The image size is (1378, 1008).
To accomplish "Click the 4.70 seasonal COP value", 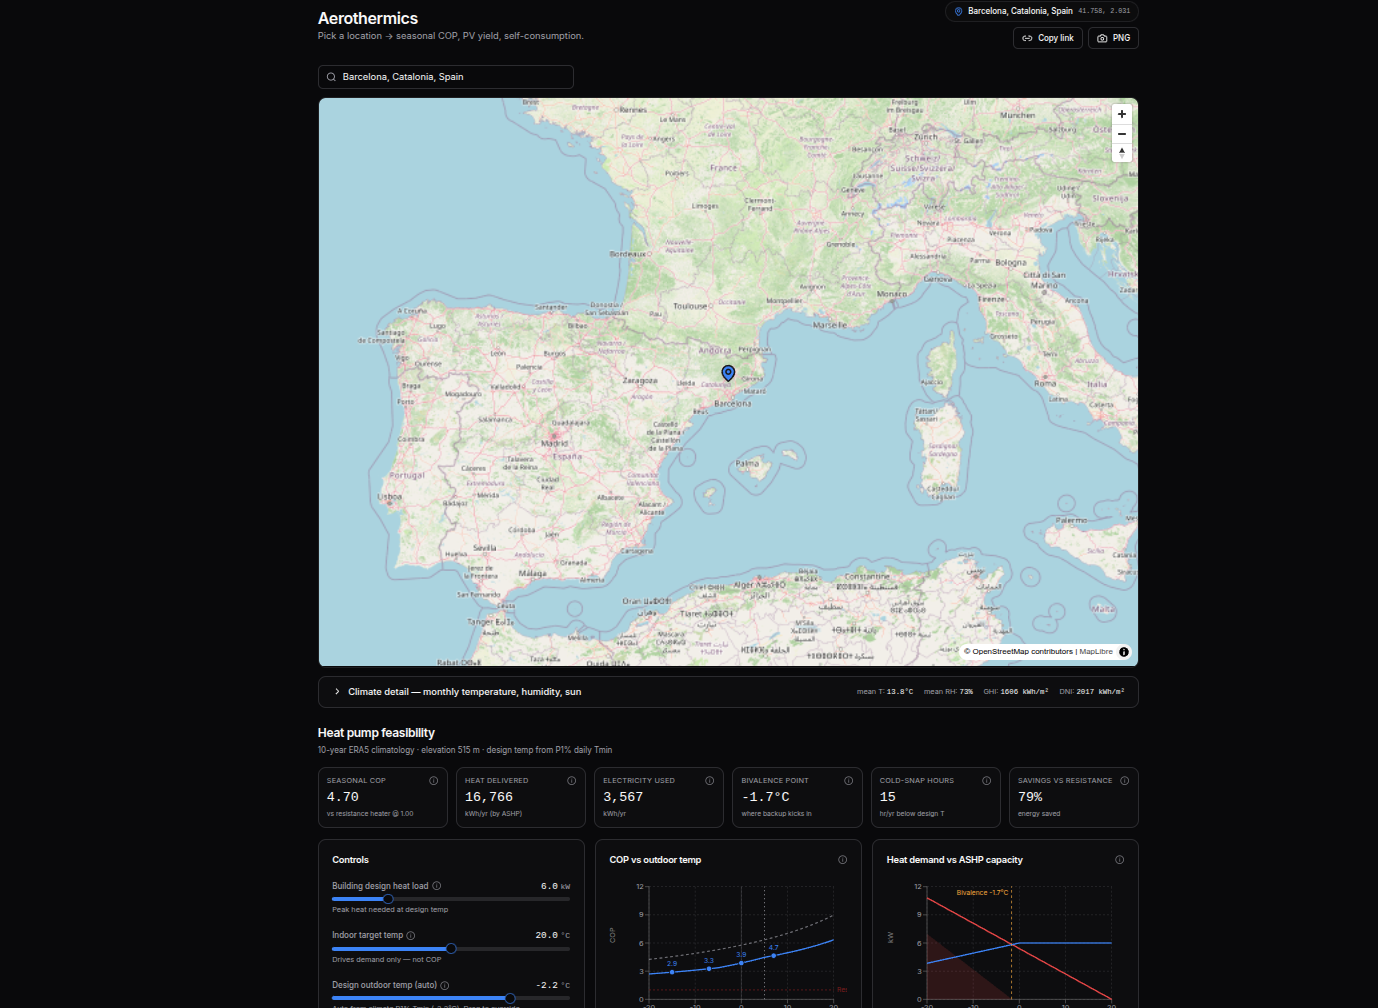I will (343, 797).
